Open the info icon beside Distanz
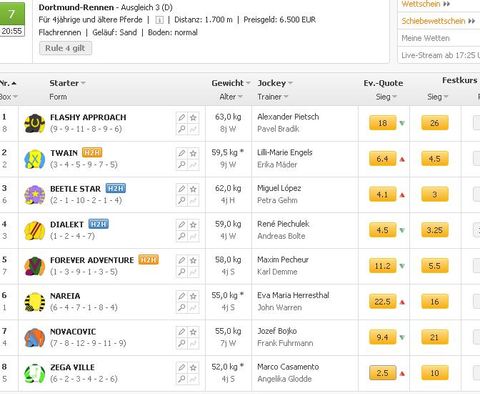 160,20
